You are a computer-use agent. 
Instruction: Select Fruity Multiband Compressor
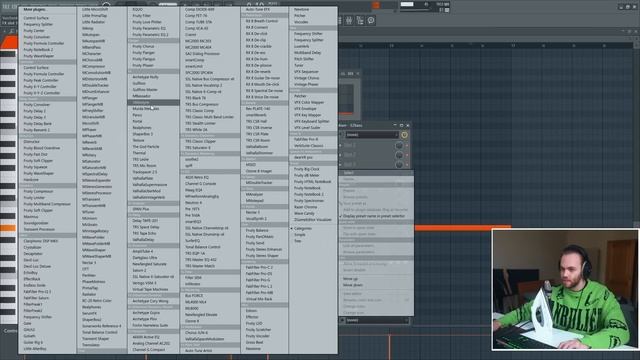pos(47,204)
